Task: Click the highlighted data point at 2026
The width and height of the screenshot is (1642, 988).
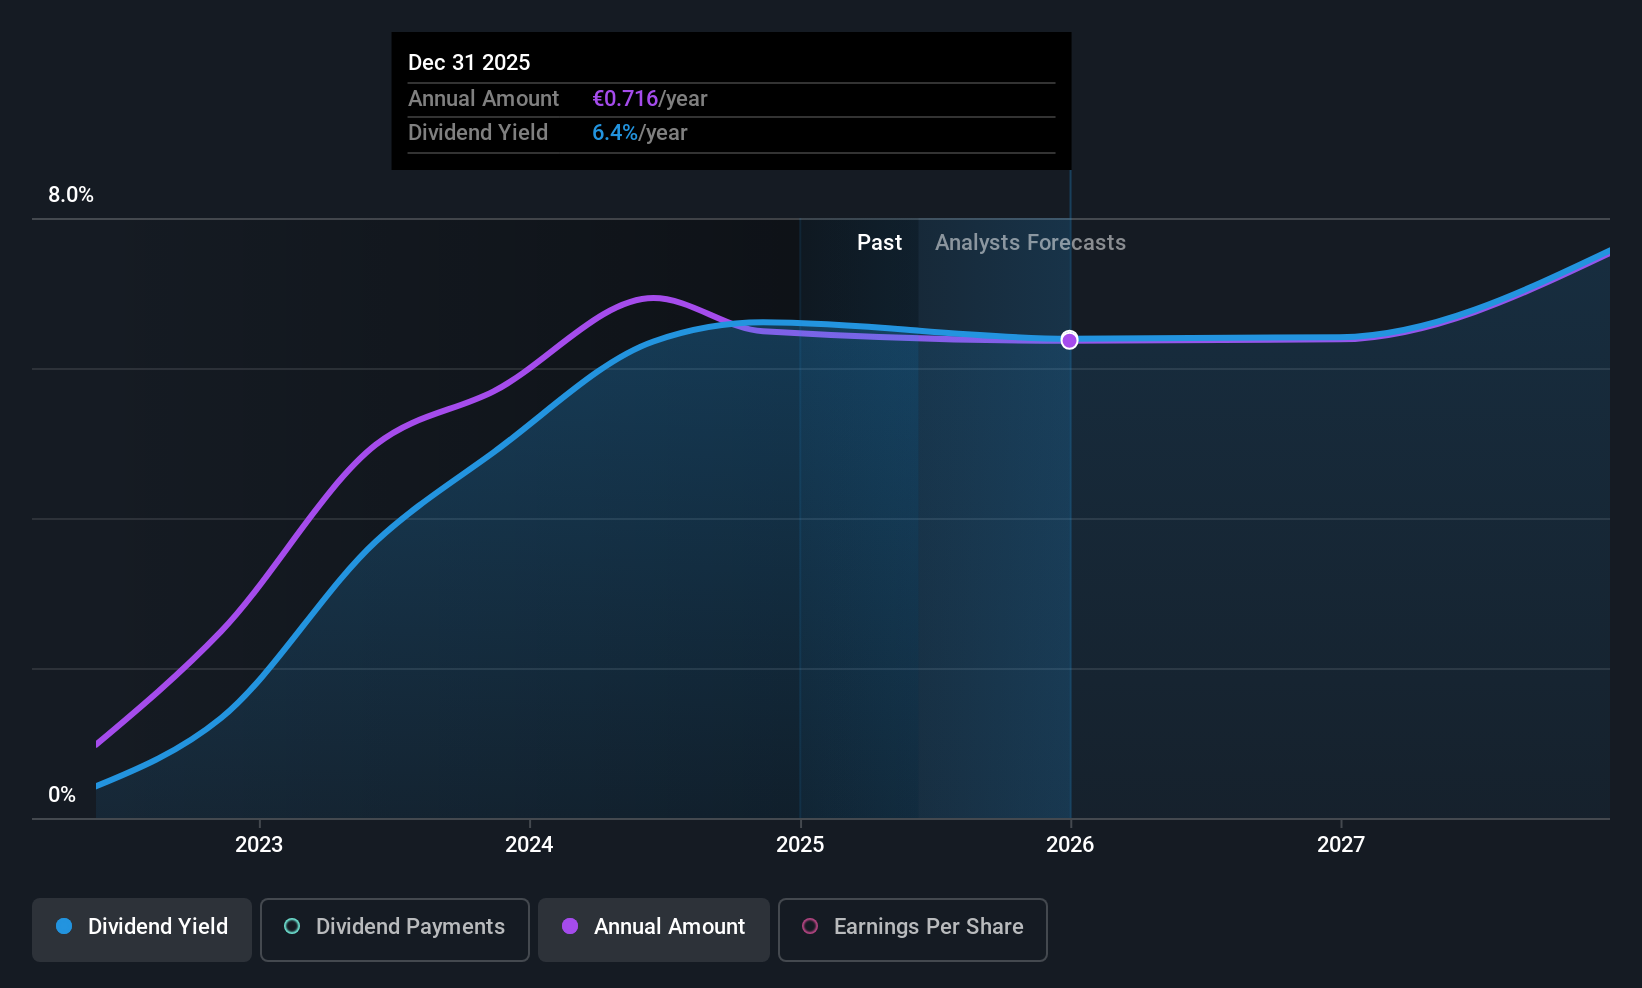Action: (1069, 340)
